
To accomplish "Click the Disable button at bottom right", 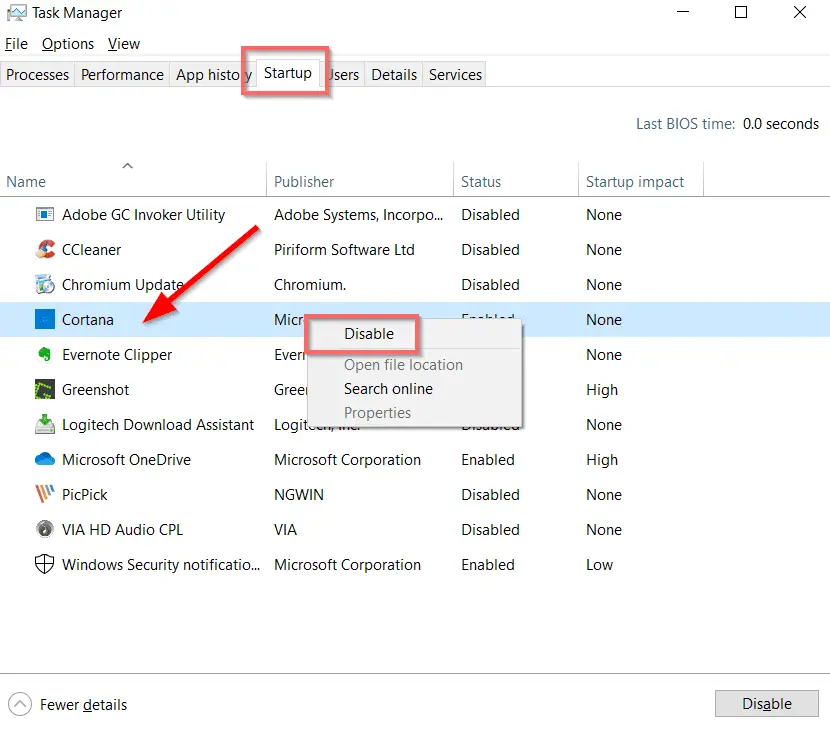I will pos(766,703).
